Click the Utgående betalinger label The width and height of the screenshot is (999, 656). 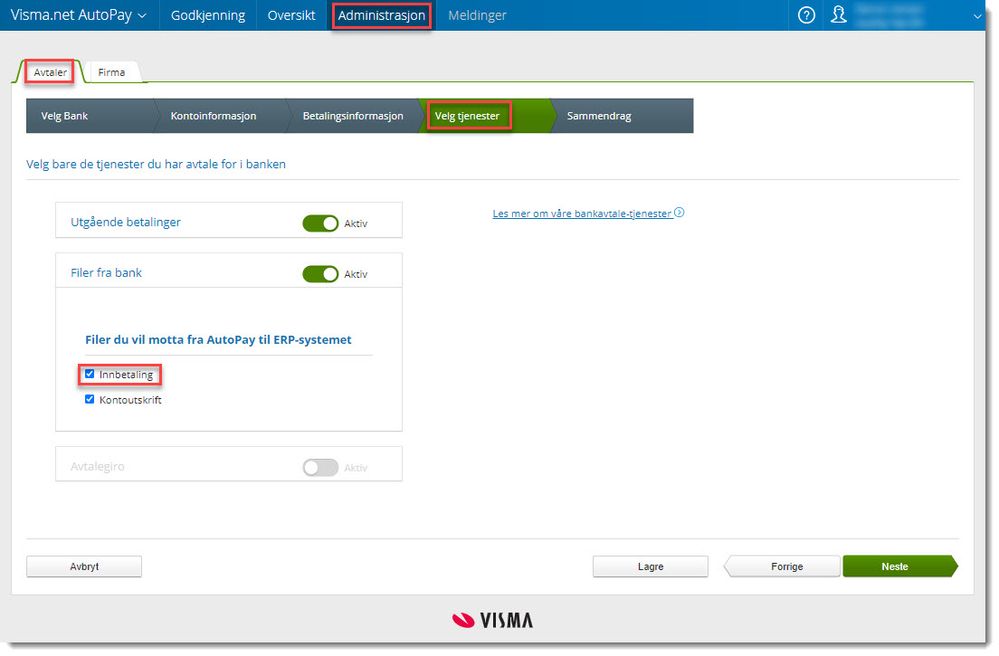pyautogui.click(x=126, y=222)
